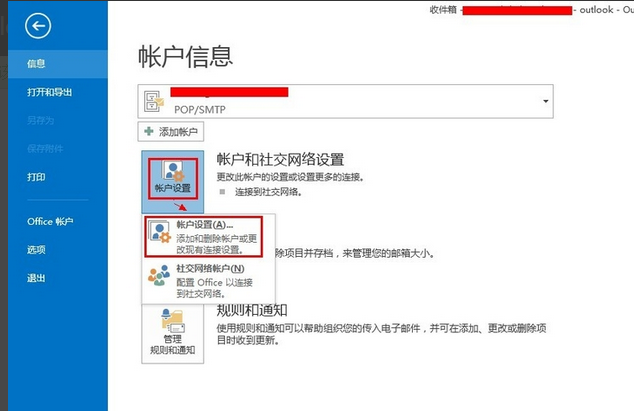This screenshot has height=411, width=634.
Task: Click the 帐户信息 page title
Action: [186, 56]
